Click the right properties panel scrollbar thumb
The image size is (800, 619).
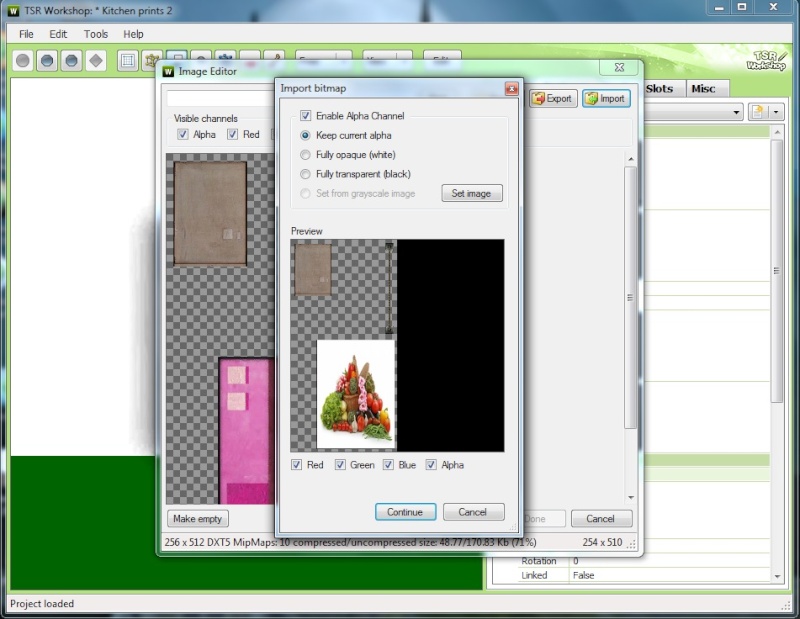(777, 271)
